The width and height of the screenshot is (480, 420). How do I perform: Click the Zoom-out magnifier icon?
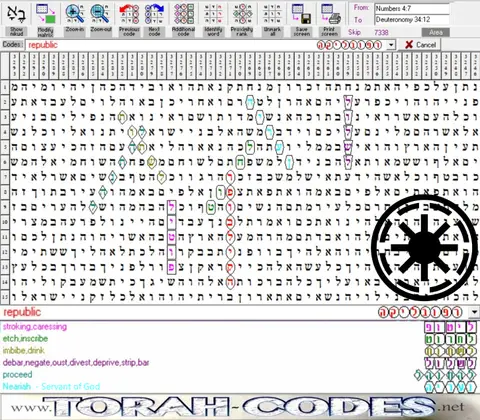coord(101,13)
